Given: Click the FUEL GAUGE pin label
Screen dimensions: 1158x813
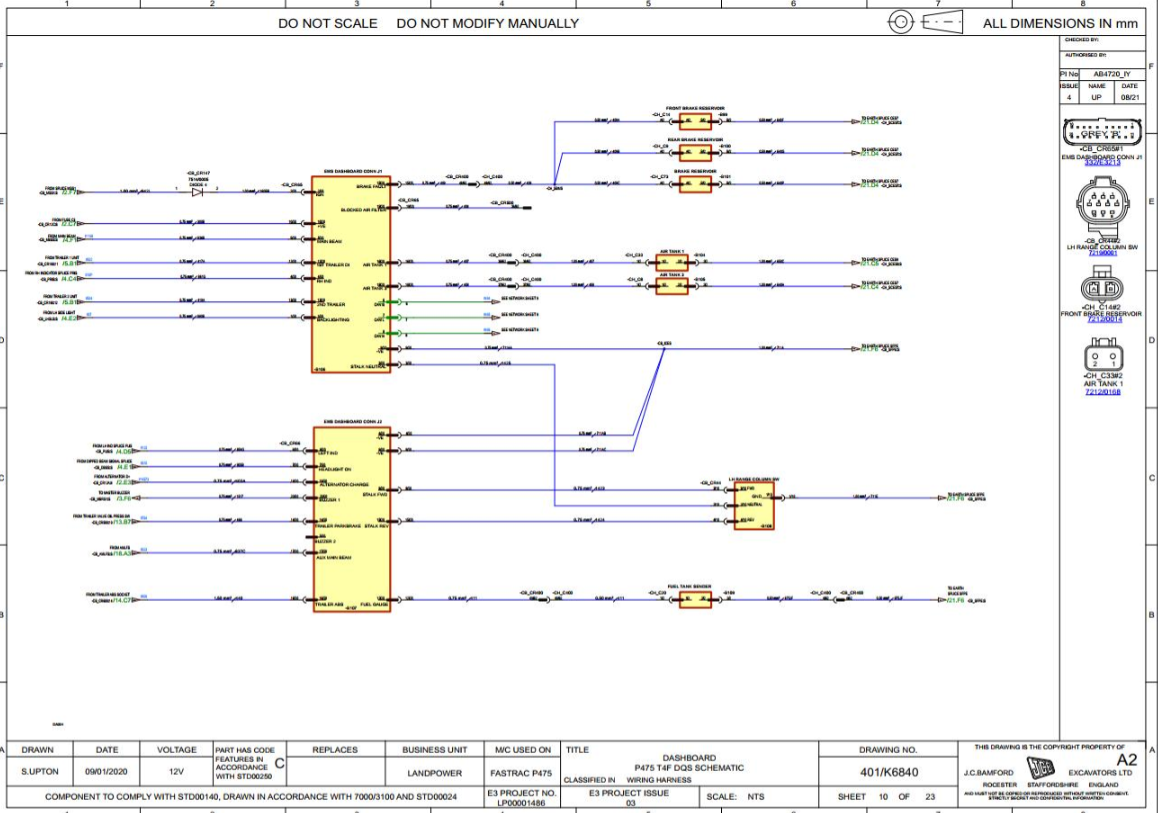Looking at the screenshot, I should click(374, 604).
